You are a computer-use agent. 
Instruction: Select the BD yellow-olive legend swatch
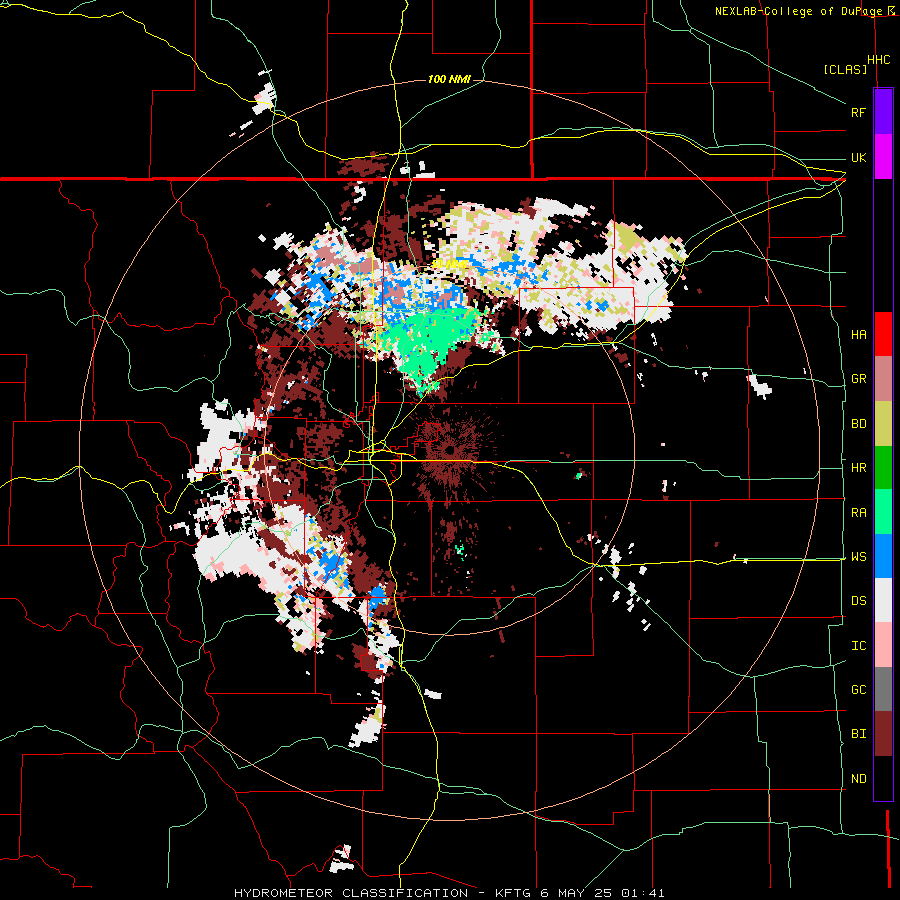pyautogui.click(x=883, y=424)
